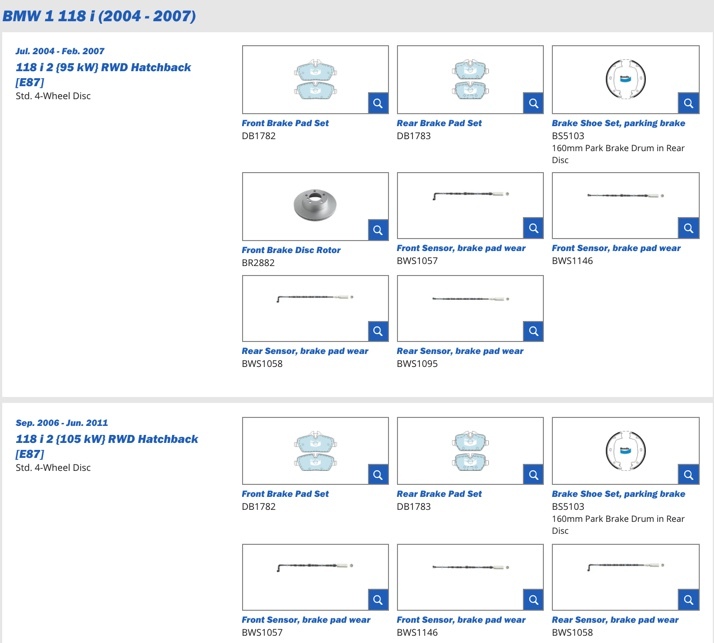This screenshot has height=643, width=714.
Task: Open Rear Sensor link above BWS1058, 105 kW
Action: (615, 620)
